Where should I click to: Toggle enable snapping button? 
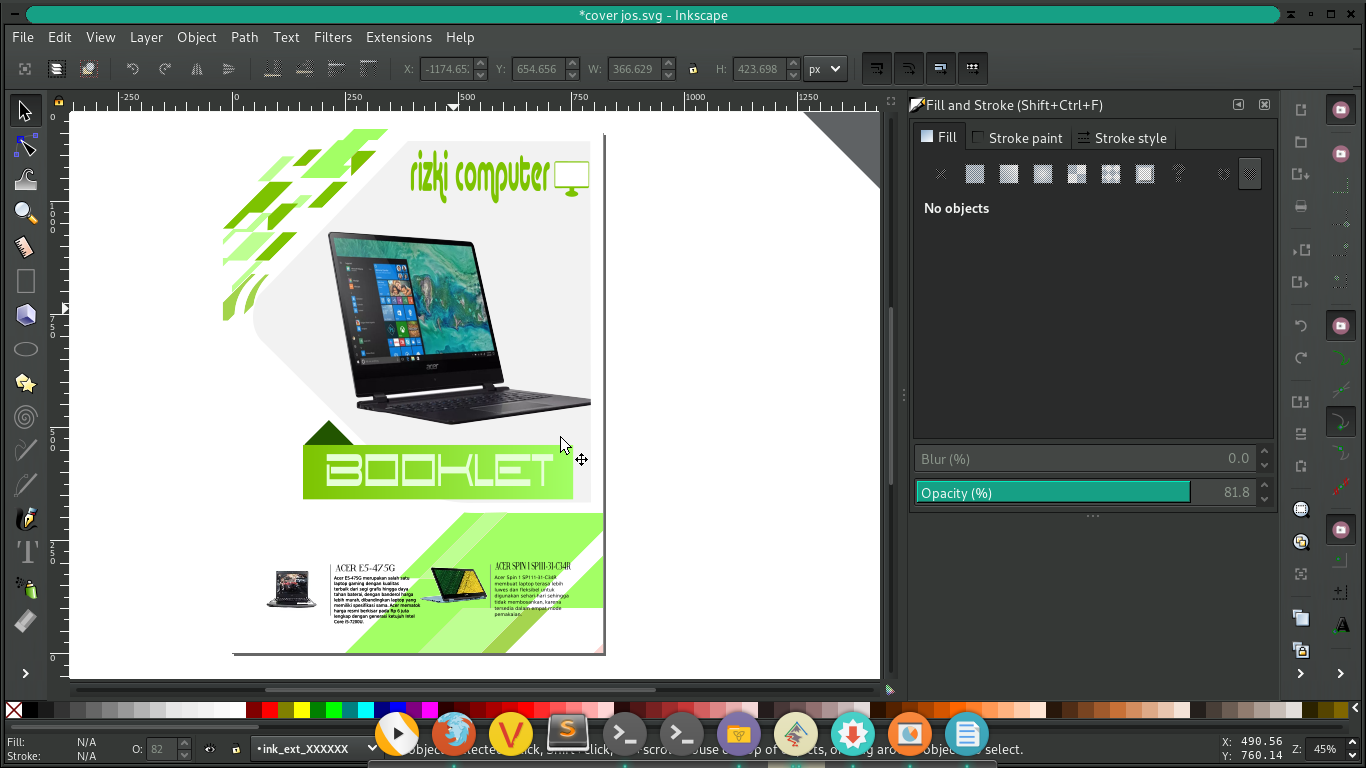(1340, 110)
